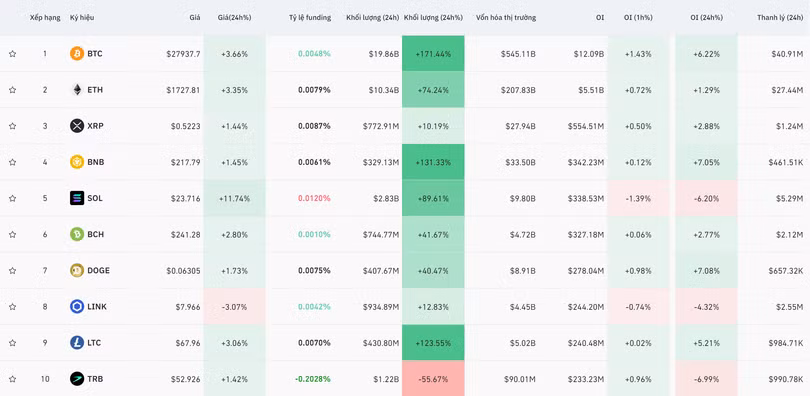Click the Dogecoin logo
This screenshot has width=810, height=396.
pyautogui.click(x=77, y=271)
